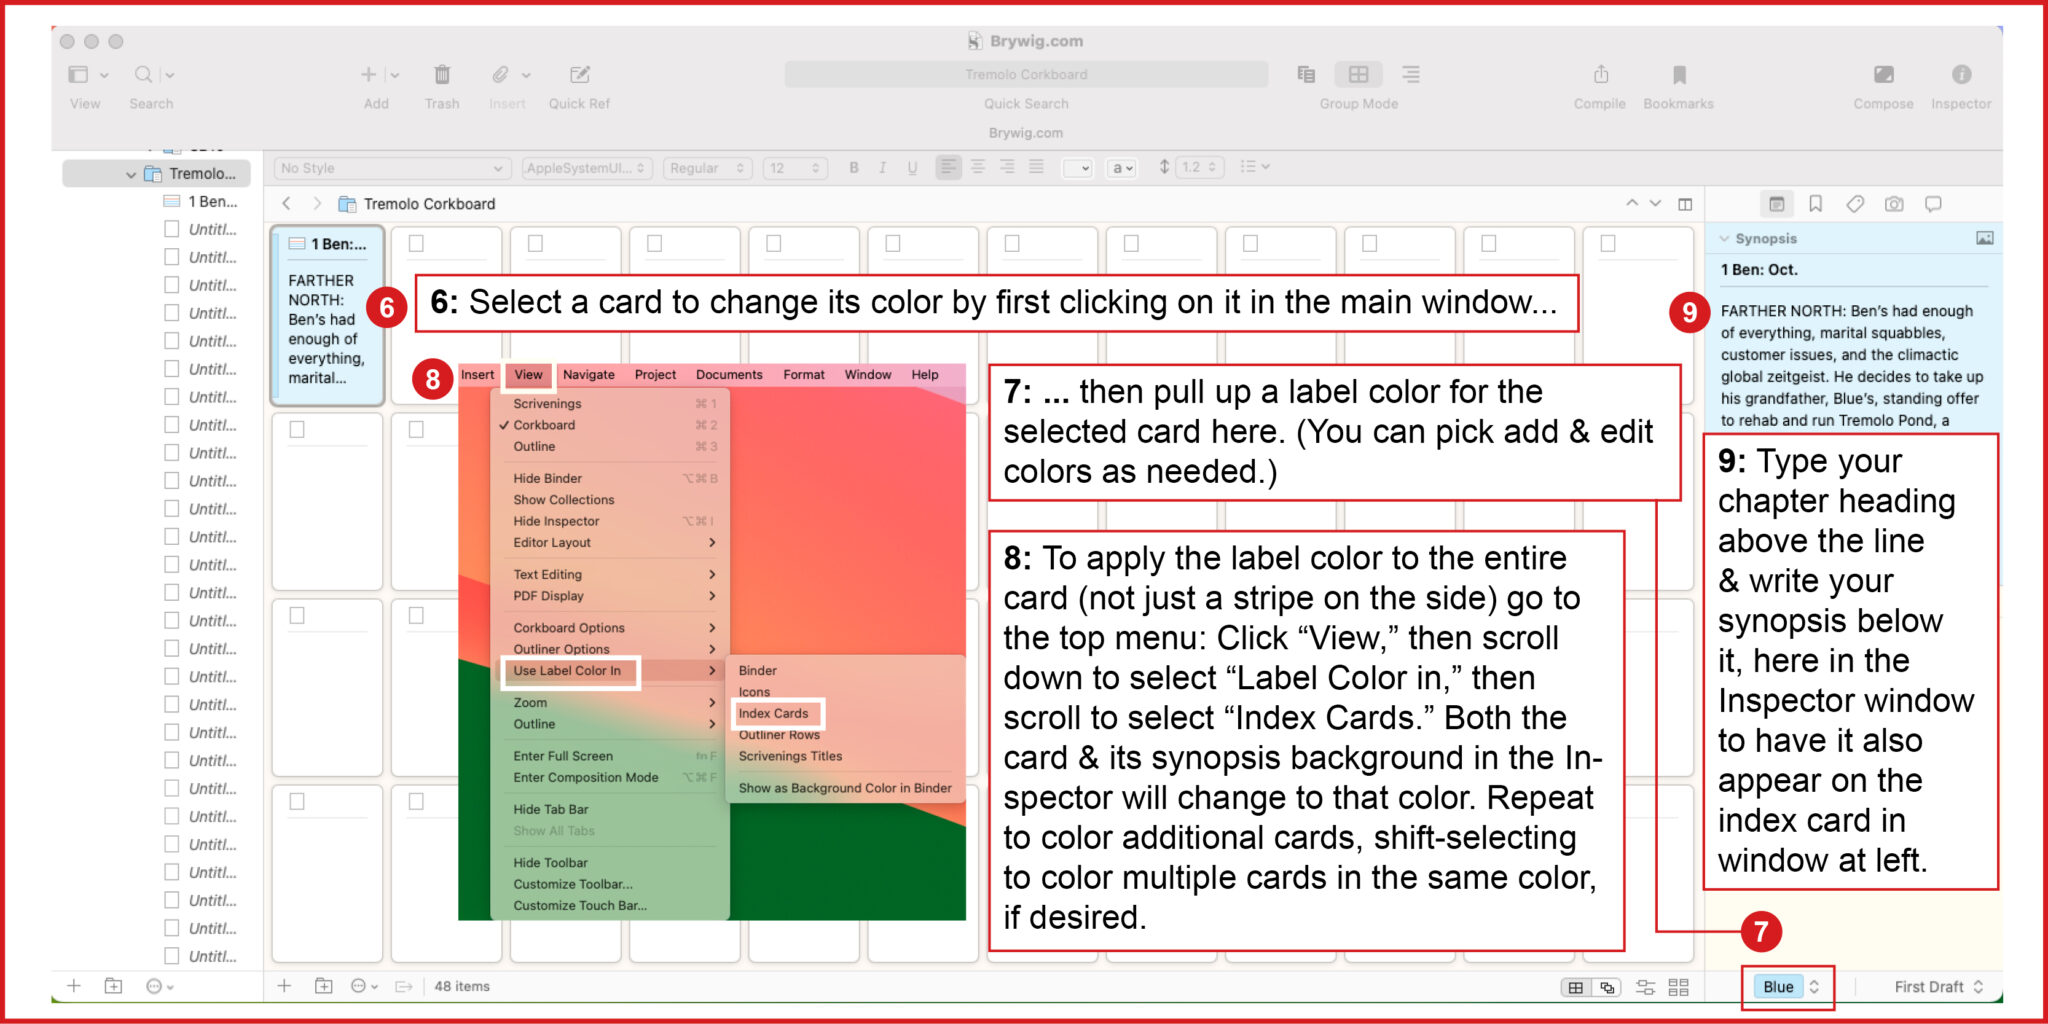Open the First Draft status dropdown
2048x1024 pixels.
(1938, 987)
